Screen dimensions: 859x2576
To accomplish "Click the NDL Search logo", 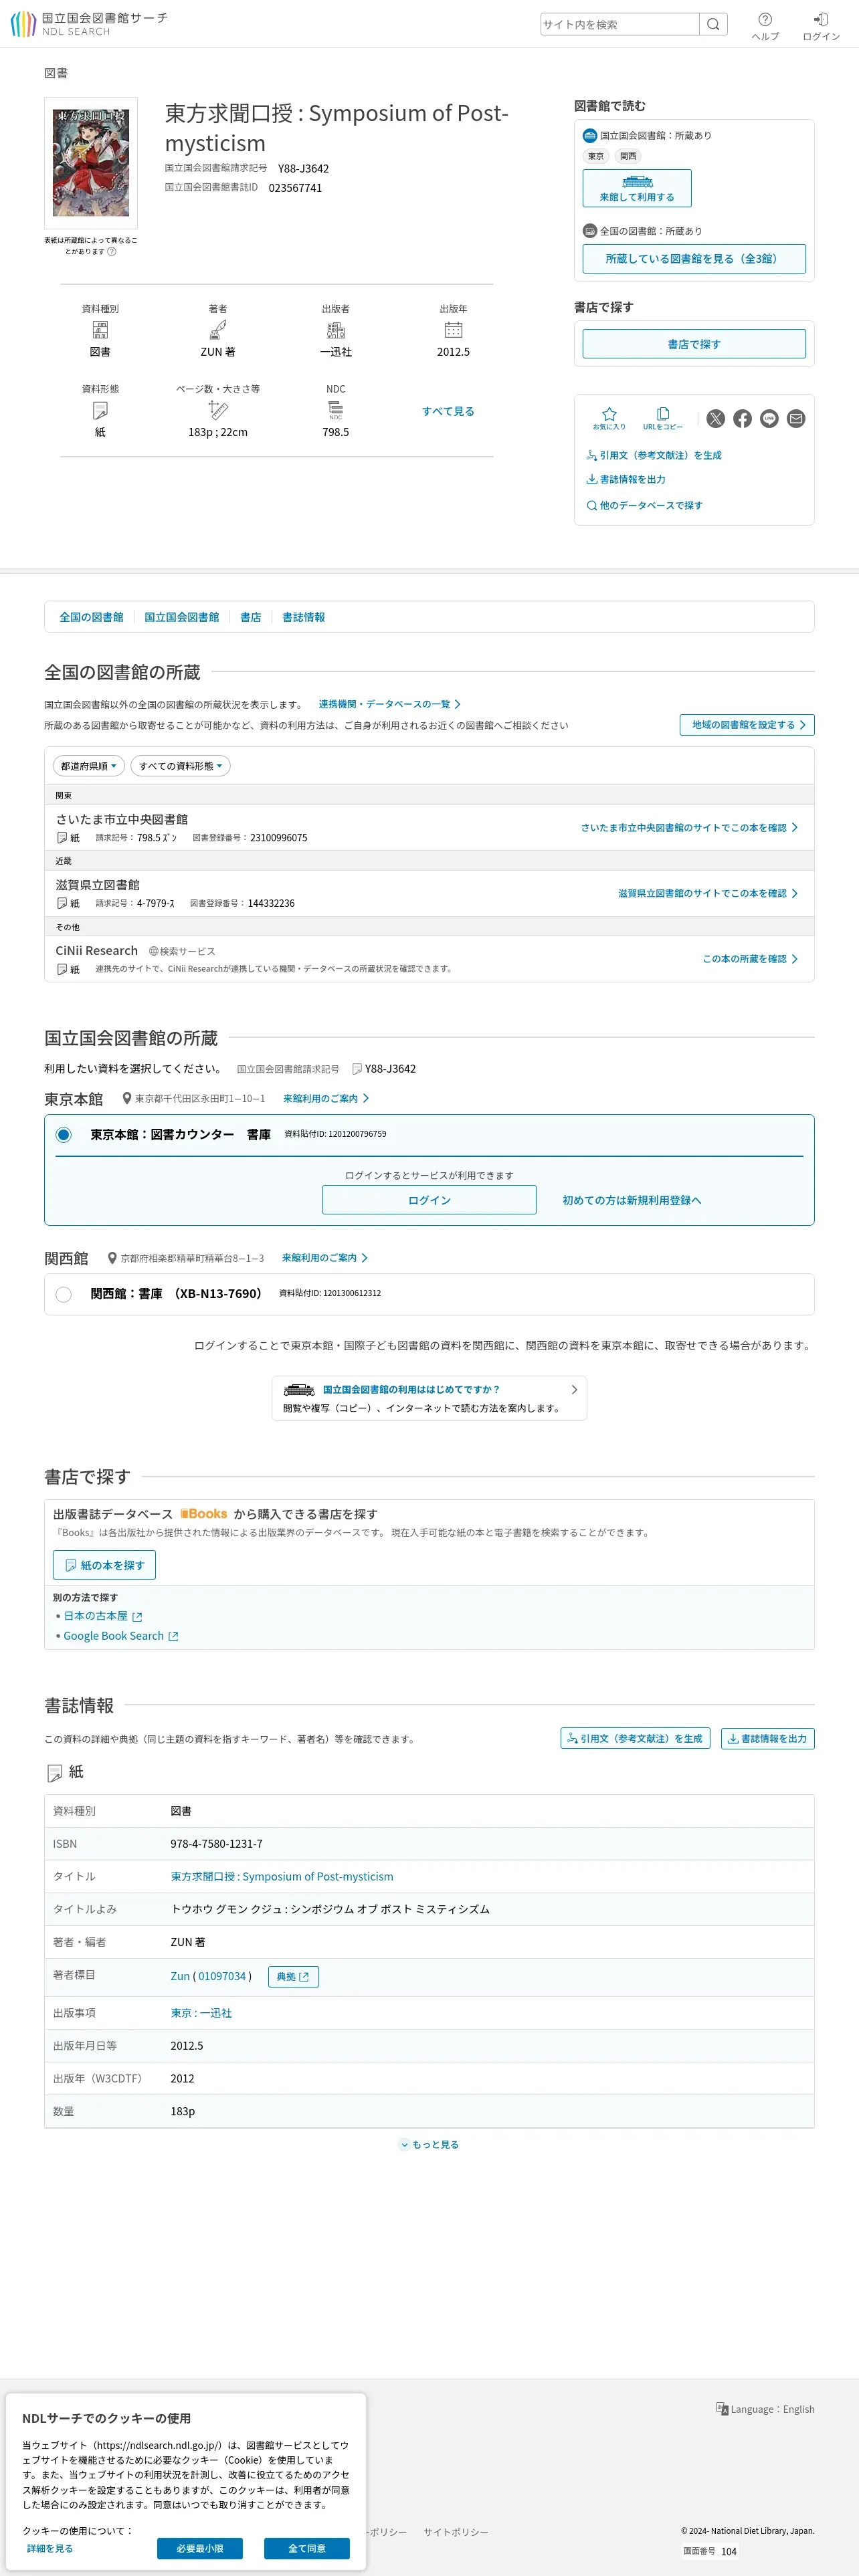I will click(88, 24).
